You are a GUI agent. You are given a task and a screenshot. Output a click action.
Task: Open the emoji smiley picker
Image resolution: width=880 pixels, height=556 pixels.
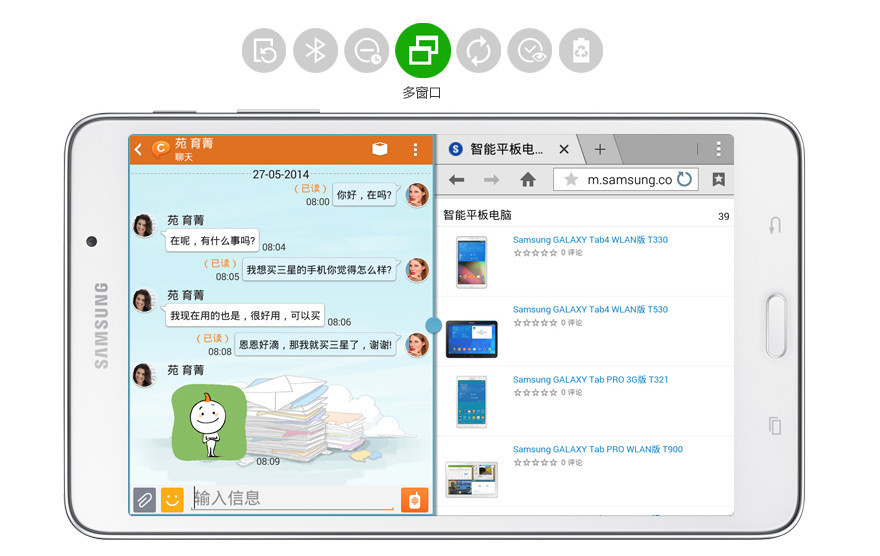pos(172,499)
